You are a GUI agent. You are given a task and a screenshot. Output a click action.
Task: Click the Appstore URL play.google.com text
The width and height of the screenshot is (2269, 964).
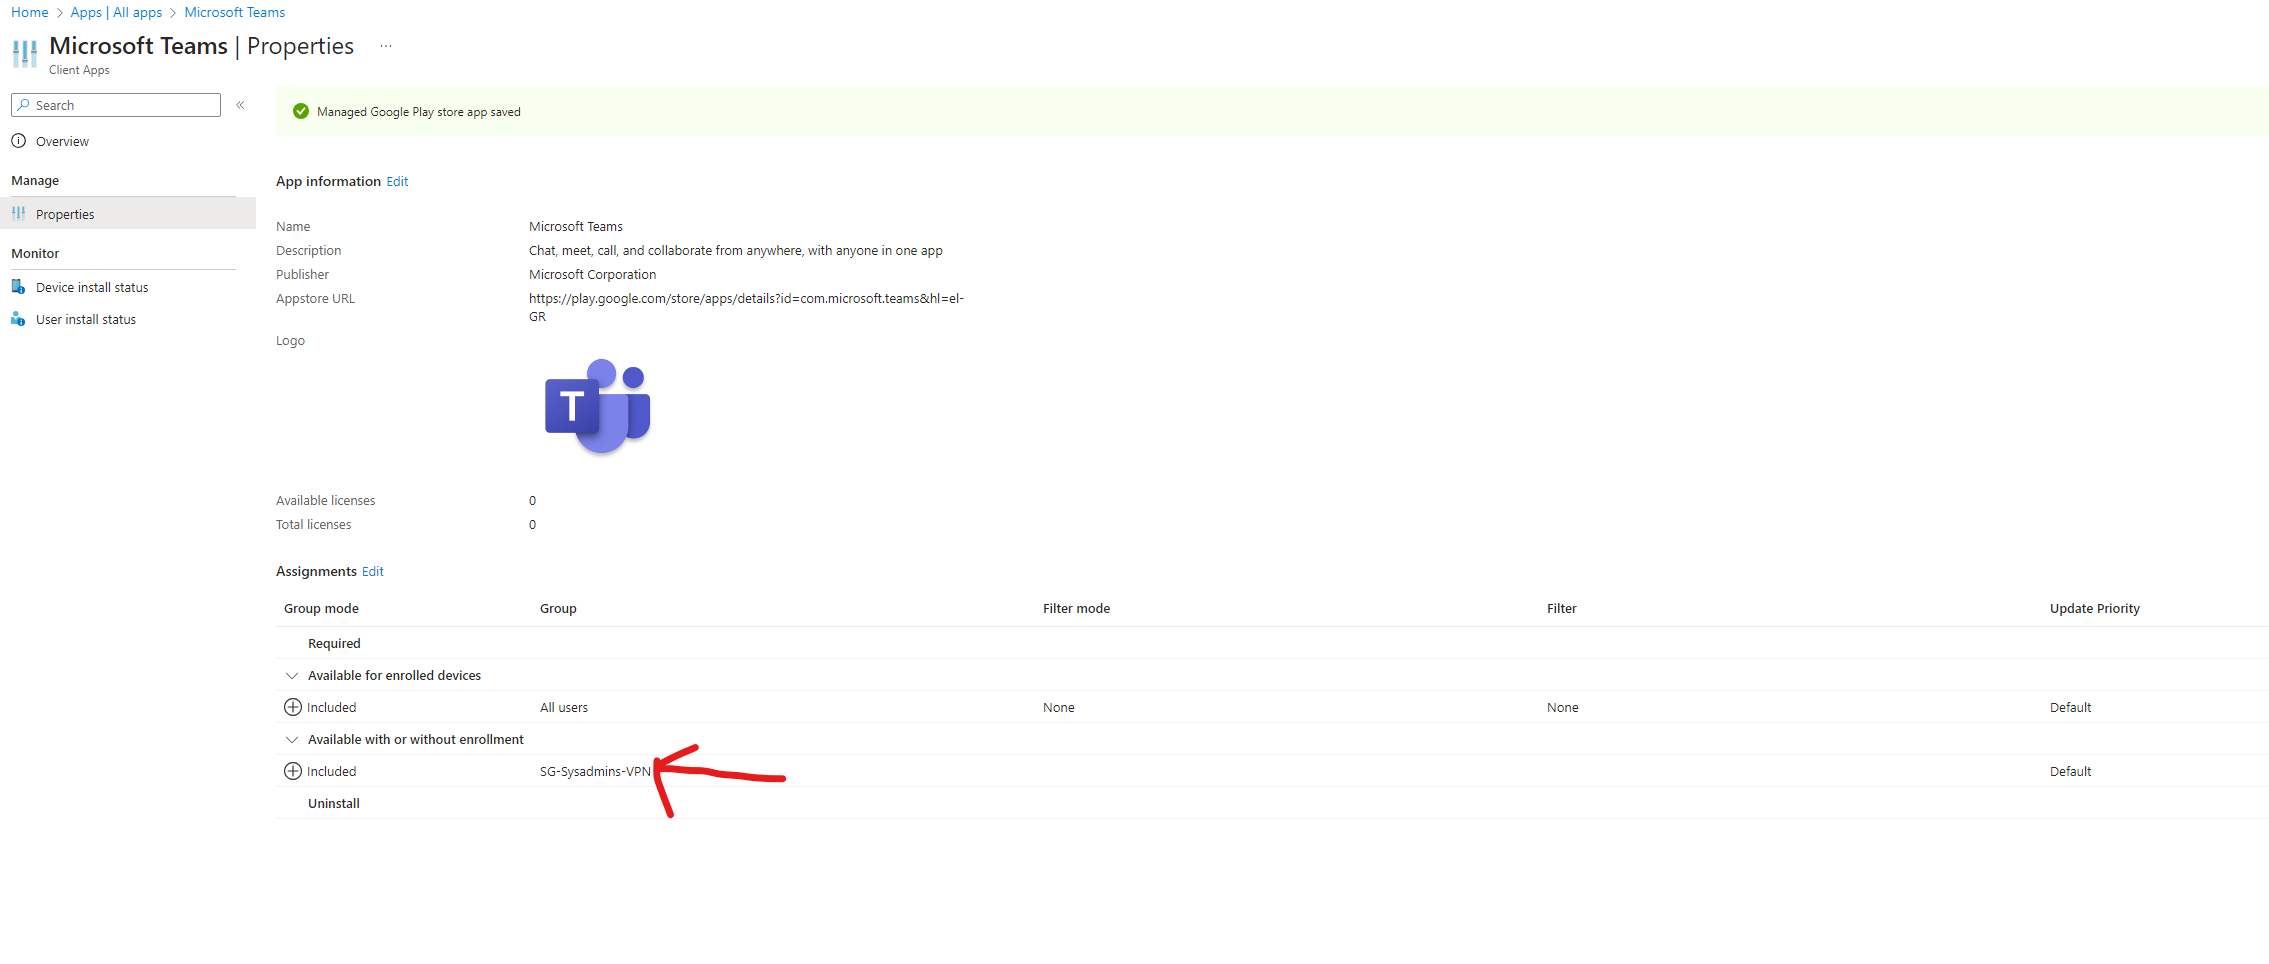click(746, 307)
